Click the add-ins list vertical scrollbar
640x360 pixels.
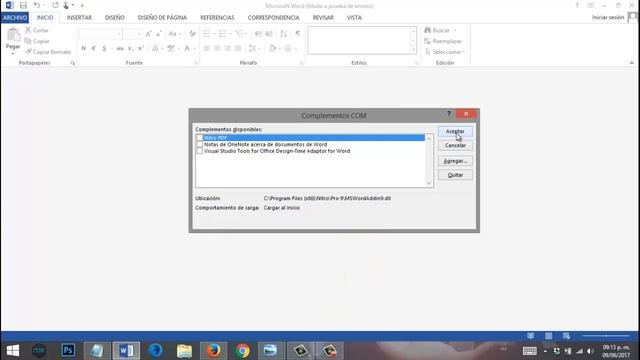pyautogui.click(x=429, y=161)
